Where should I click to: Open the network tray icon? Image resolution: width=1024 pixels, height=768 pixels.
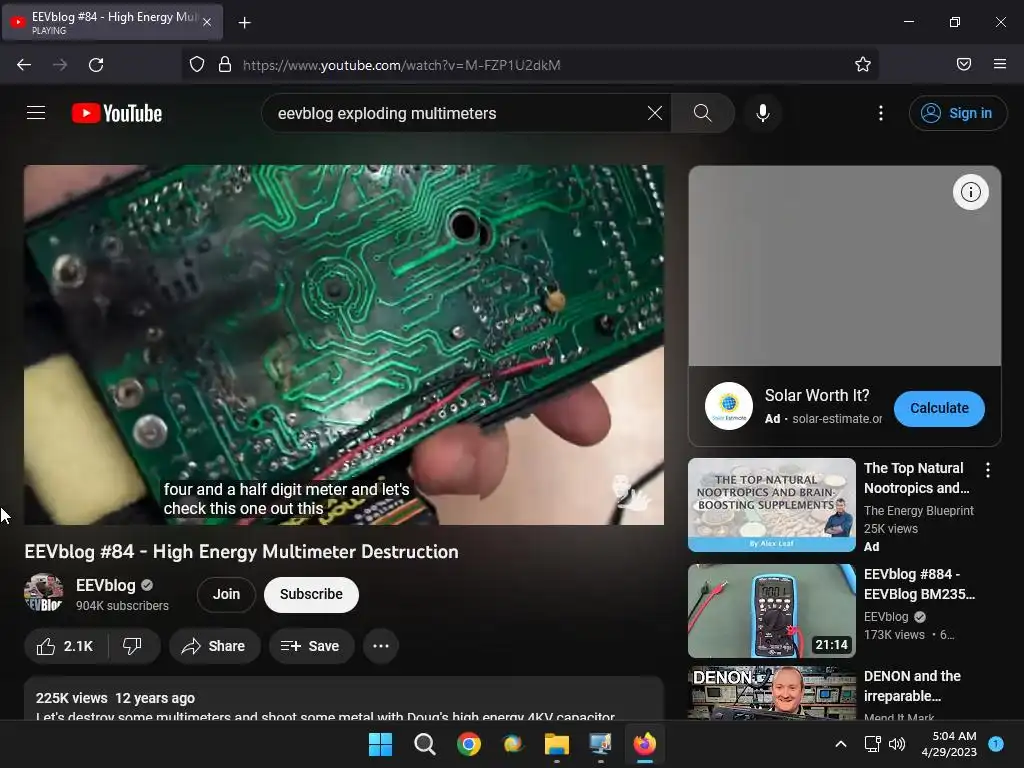click(x=872, y=744)
